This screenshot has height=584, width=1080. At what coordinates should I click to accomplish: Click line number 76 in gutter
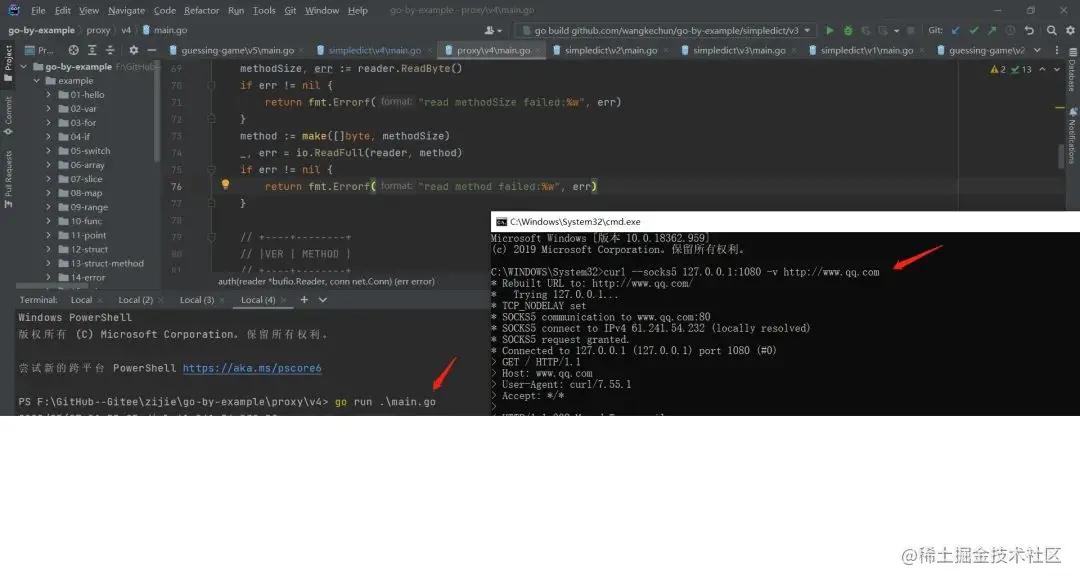176,187
